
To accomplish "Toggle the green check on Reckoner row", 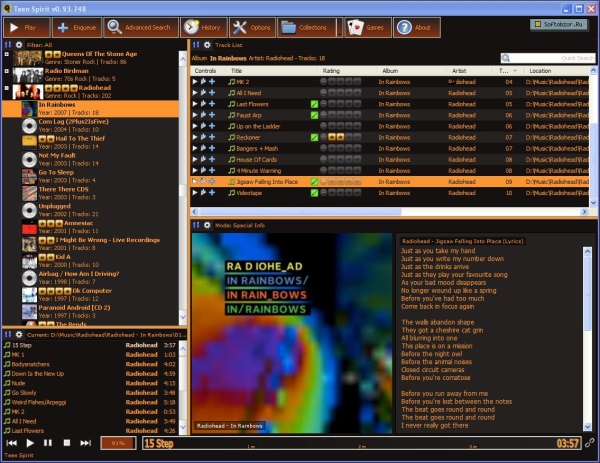I will click(x=315, y=136).
